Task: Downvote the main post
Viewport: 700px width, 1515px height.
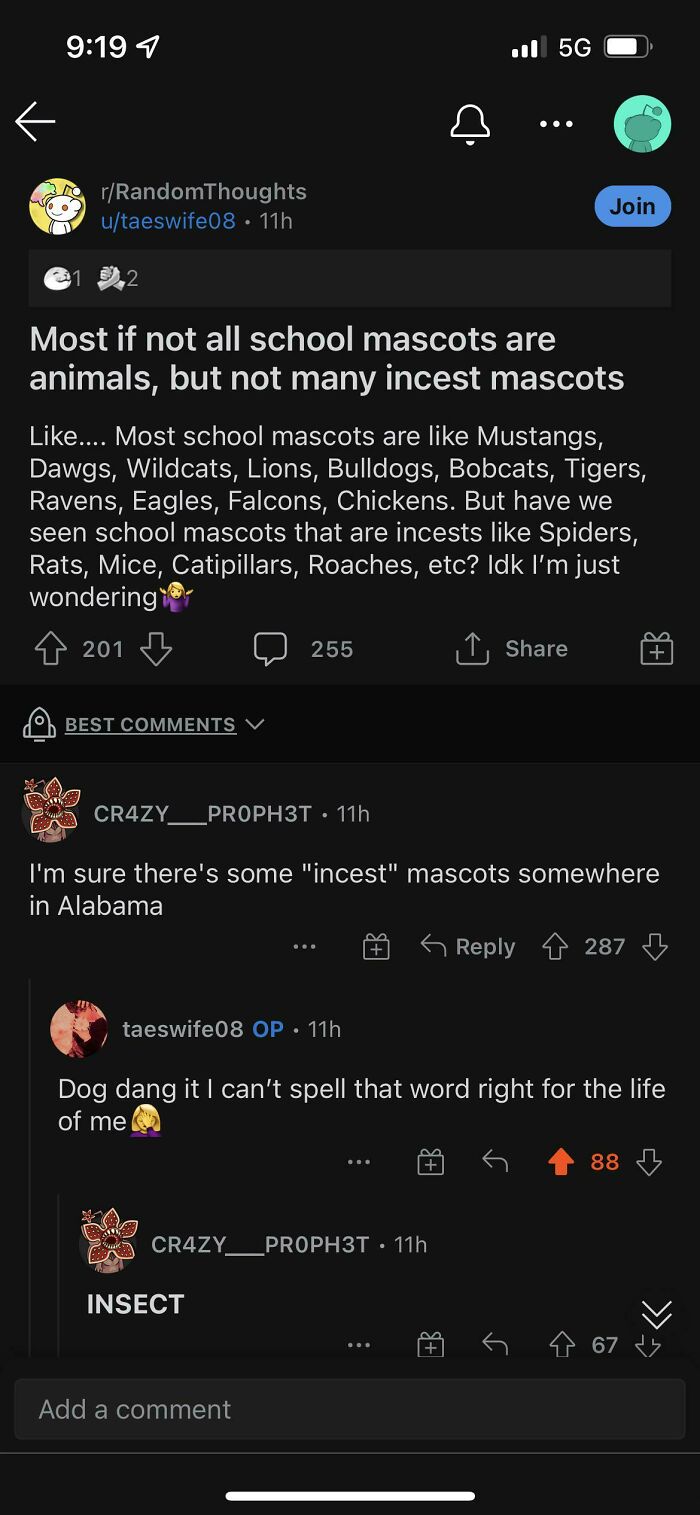Action: point(156,649)
